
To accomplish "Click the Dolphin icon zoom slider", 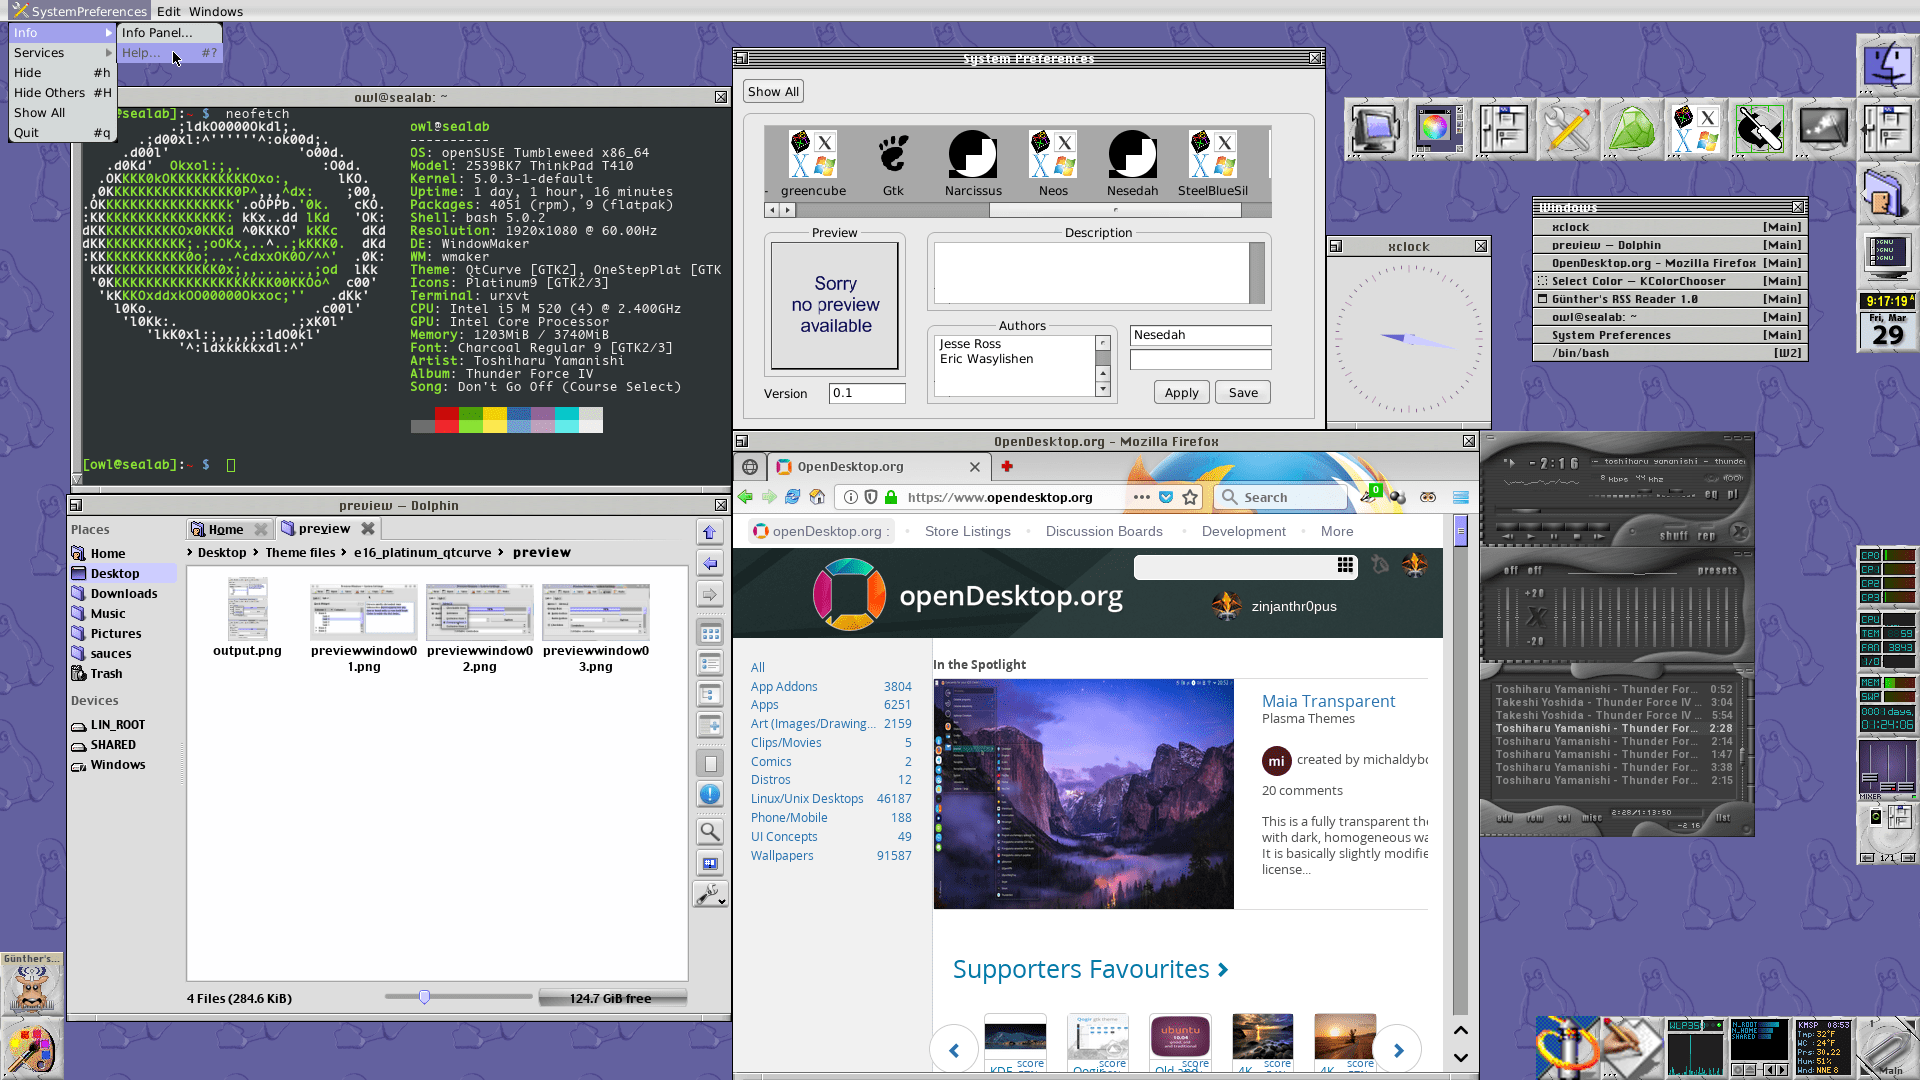I will tap(425, 997).
